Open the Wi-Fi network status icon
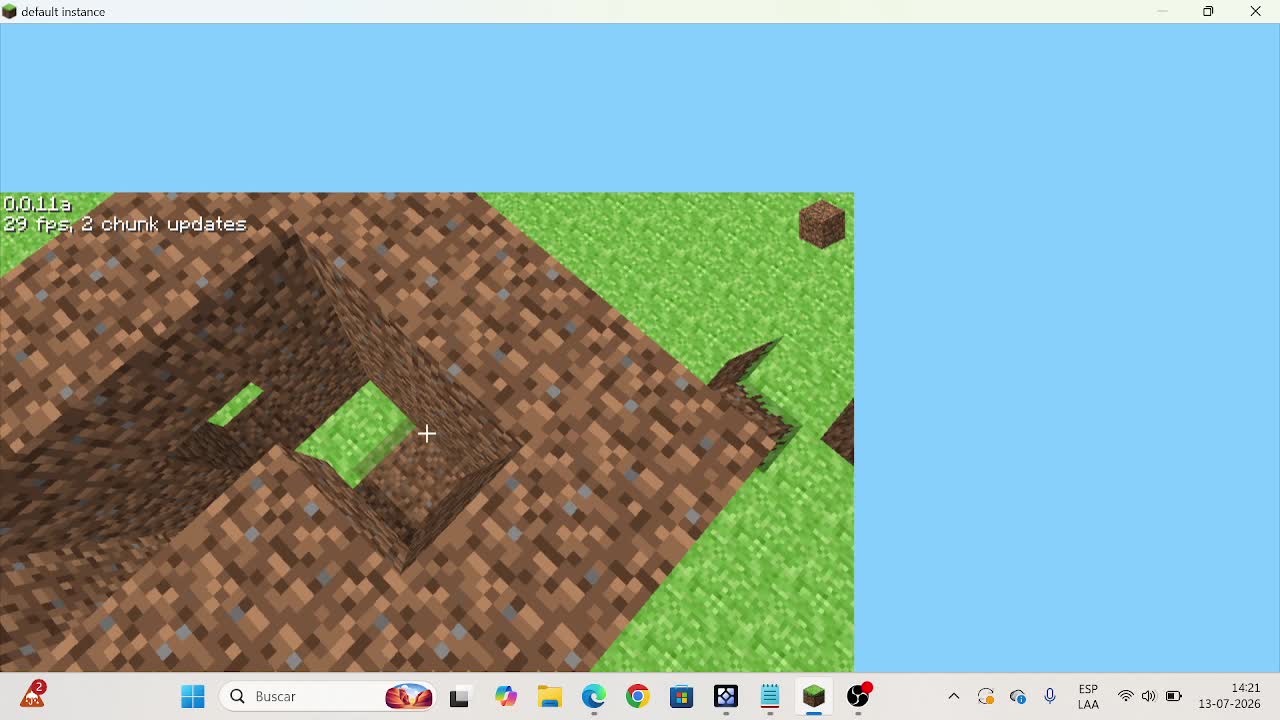 click(1126, 696)
